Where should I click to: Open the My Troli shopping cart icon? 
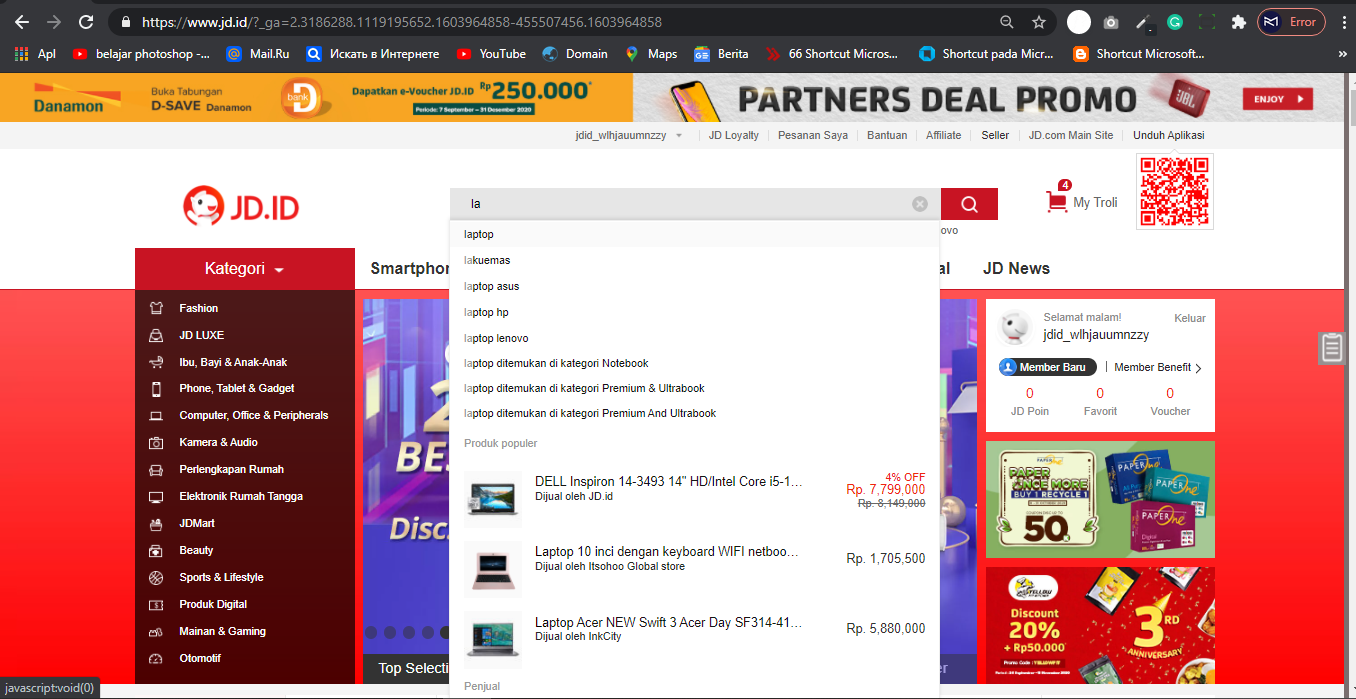click(1056, 202)
